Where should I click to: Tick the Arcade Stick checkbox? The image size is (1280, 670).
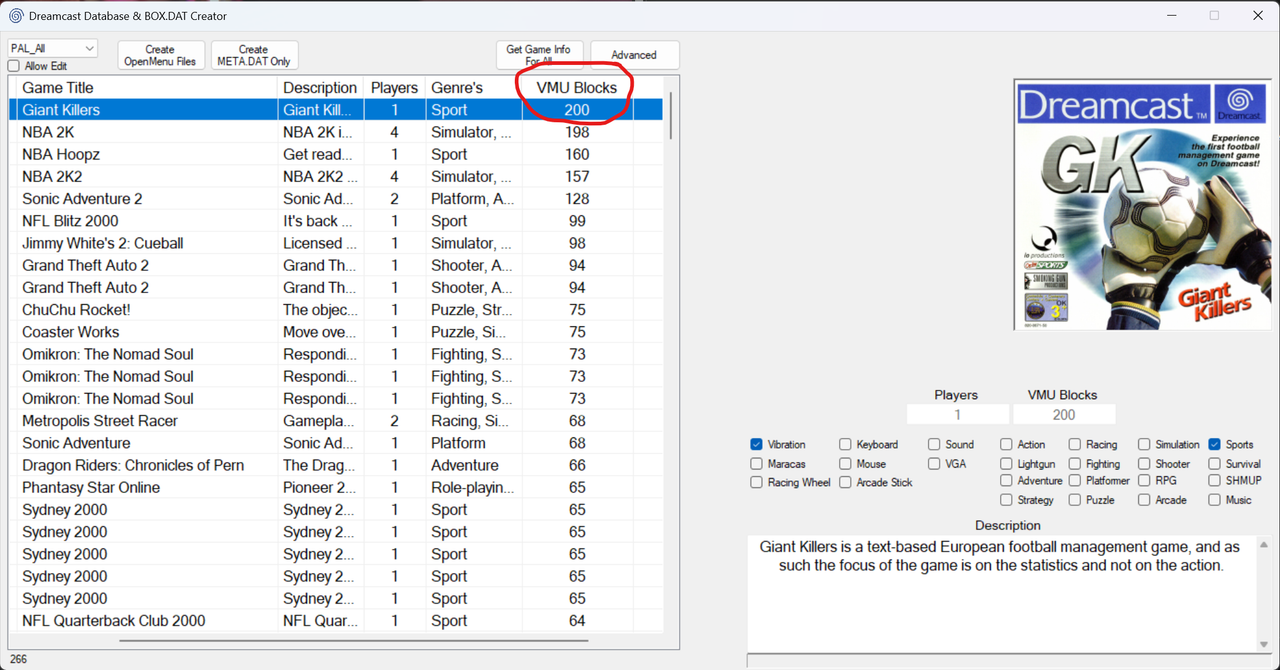point(846,482)
